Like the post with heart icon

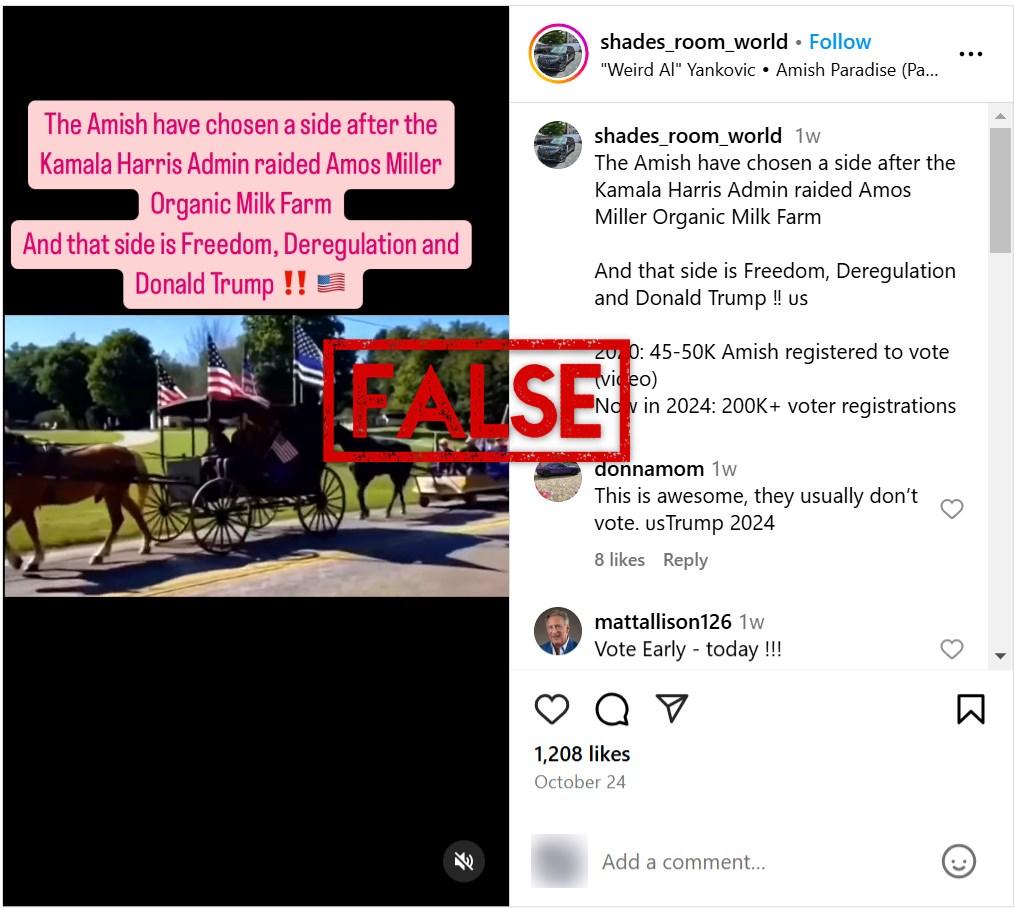(x=552, y=709)
